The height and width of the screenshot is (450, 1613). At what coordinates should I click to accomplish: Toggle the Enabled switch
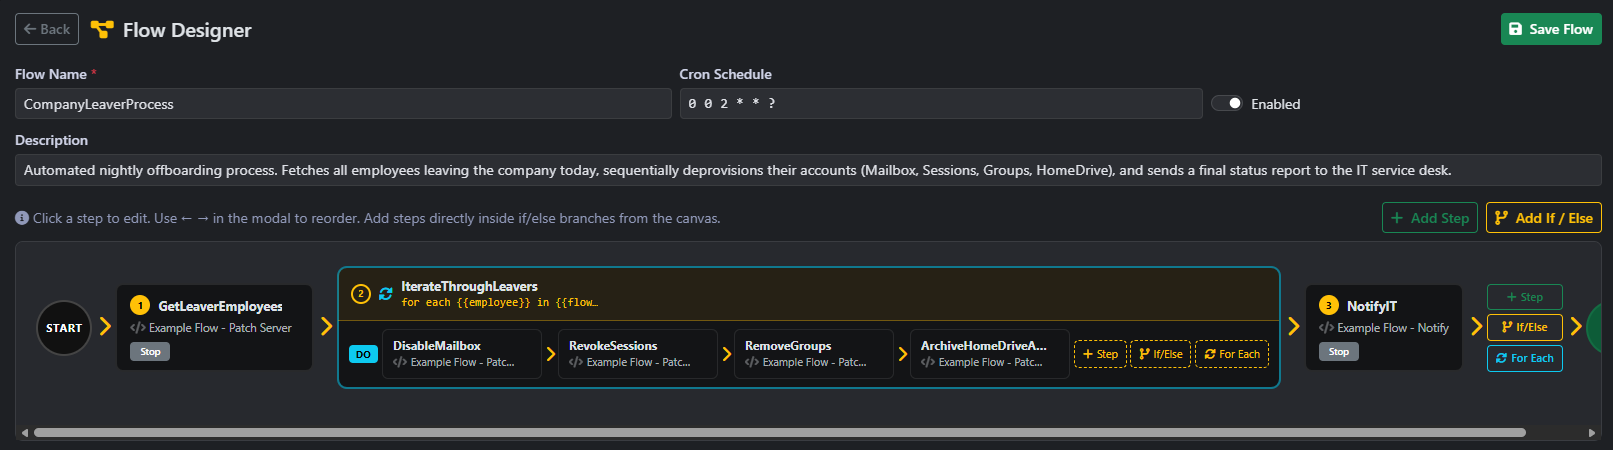click(1227, 103)
